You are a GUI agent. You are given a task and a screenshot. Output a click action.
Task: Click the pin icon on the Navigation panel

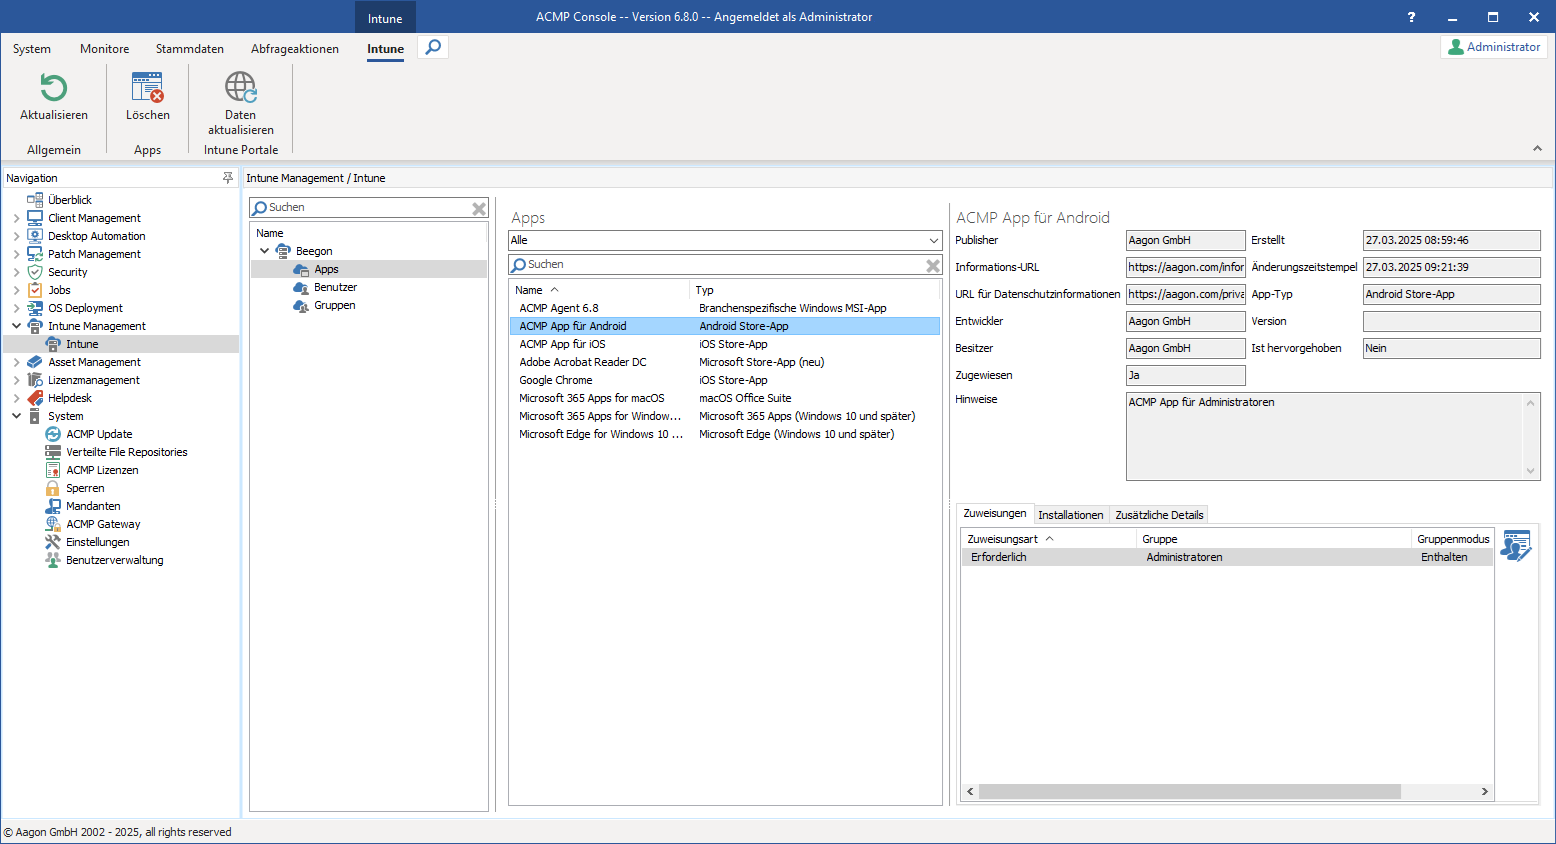[x=228, y=177]
